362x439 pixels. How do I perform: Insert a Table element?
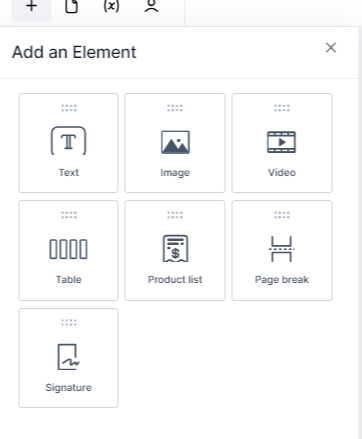(68, 250)
